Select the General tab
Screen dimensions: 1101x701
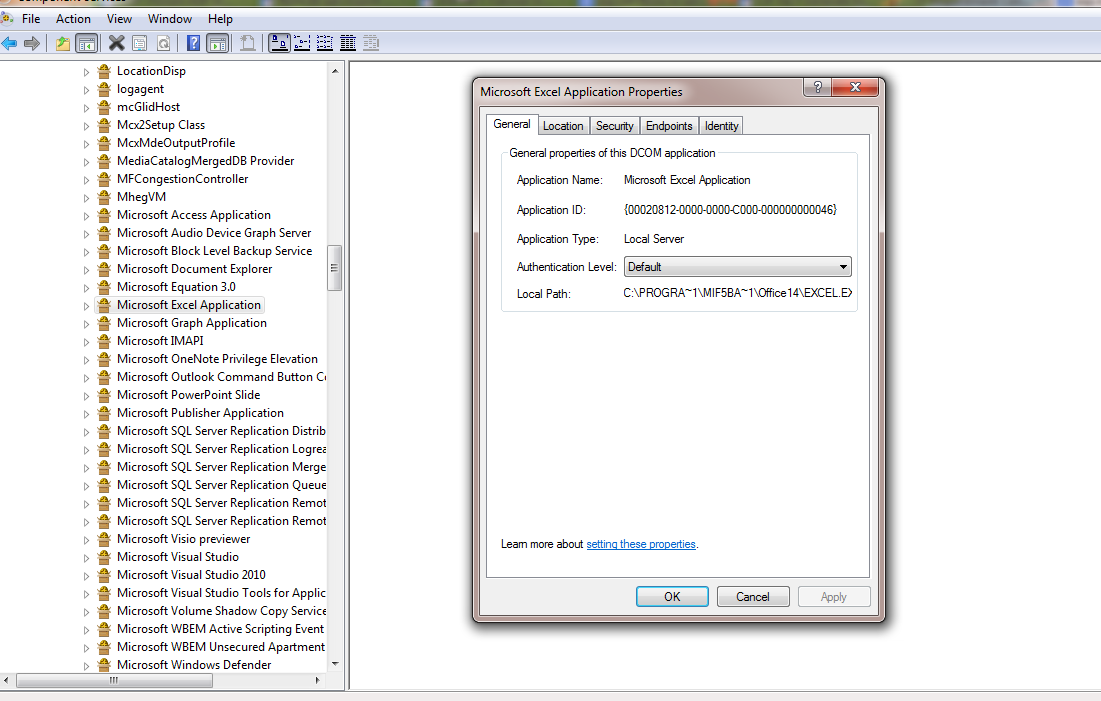coord(512,124)
